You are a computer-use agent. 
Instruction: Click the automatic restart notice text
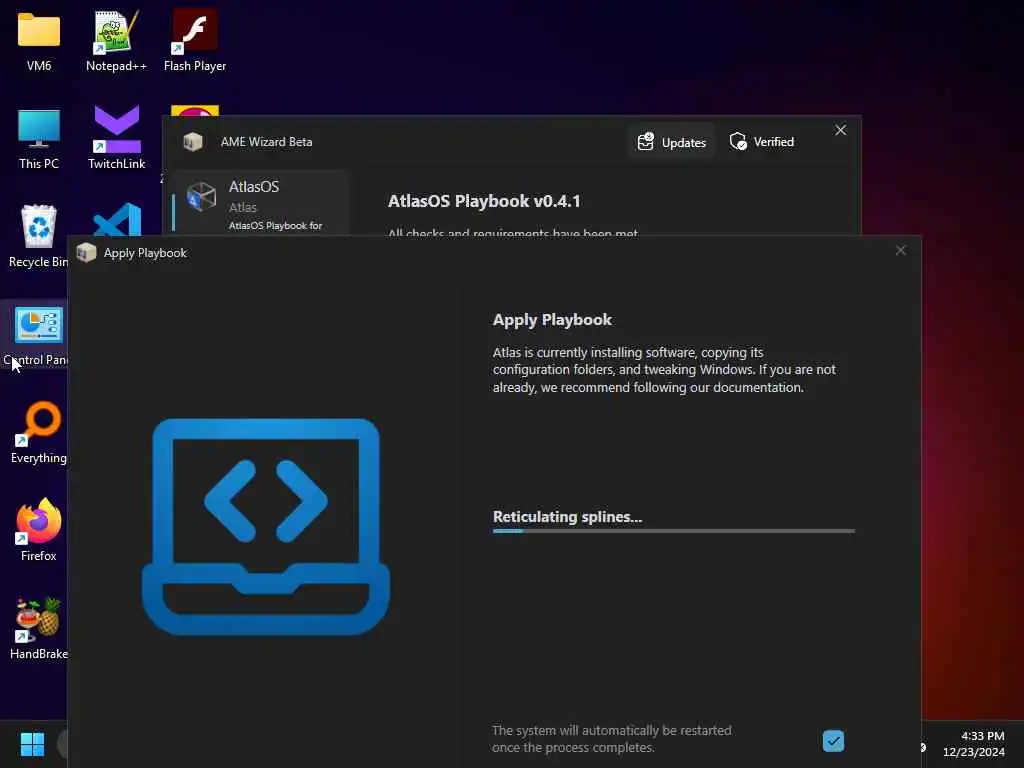pos(612,739)
